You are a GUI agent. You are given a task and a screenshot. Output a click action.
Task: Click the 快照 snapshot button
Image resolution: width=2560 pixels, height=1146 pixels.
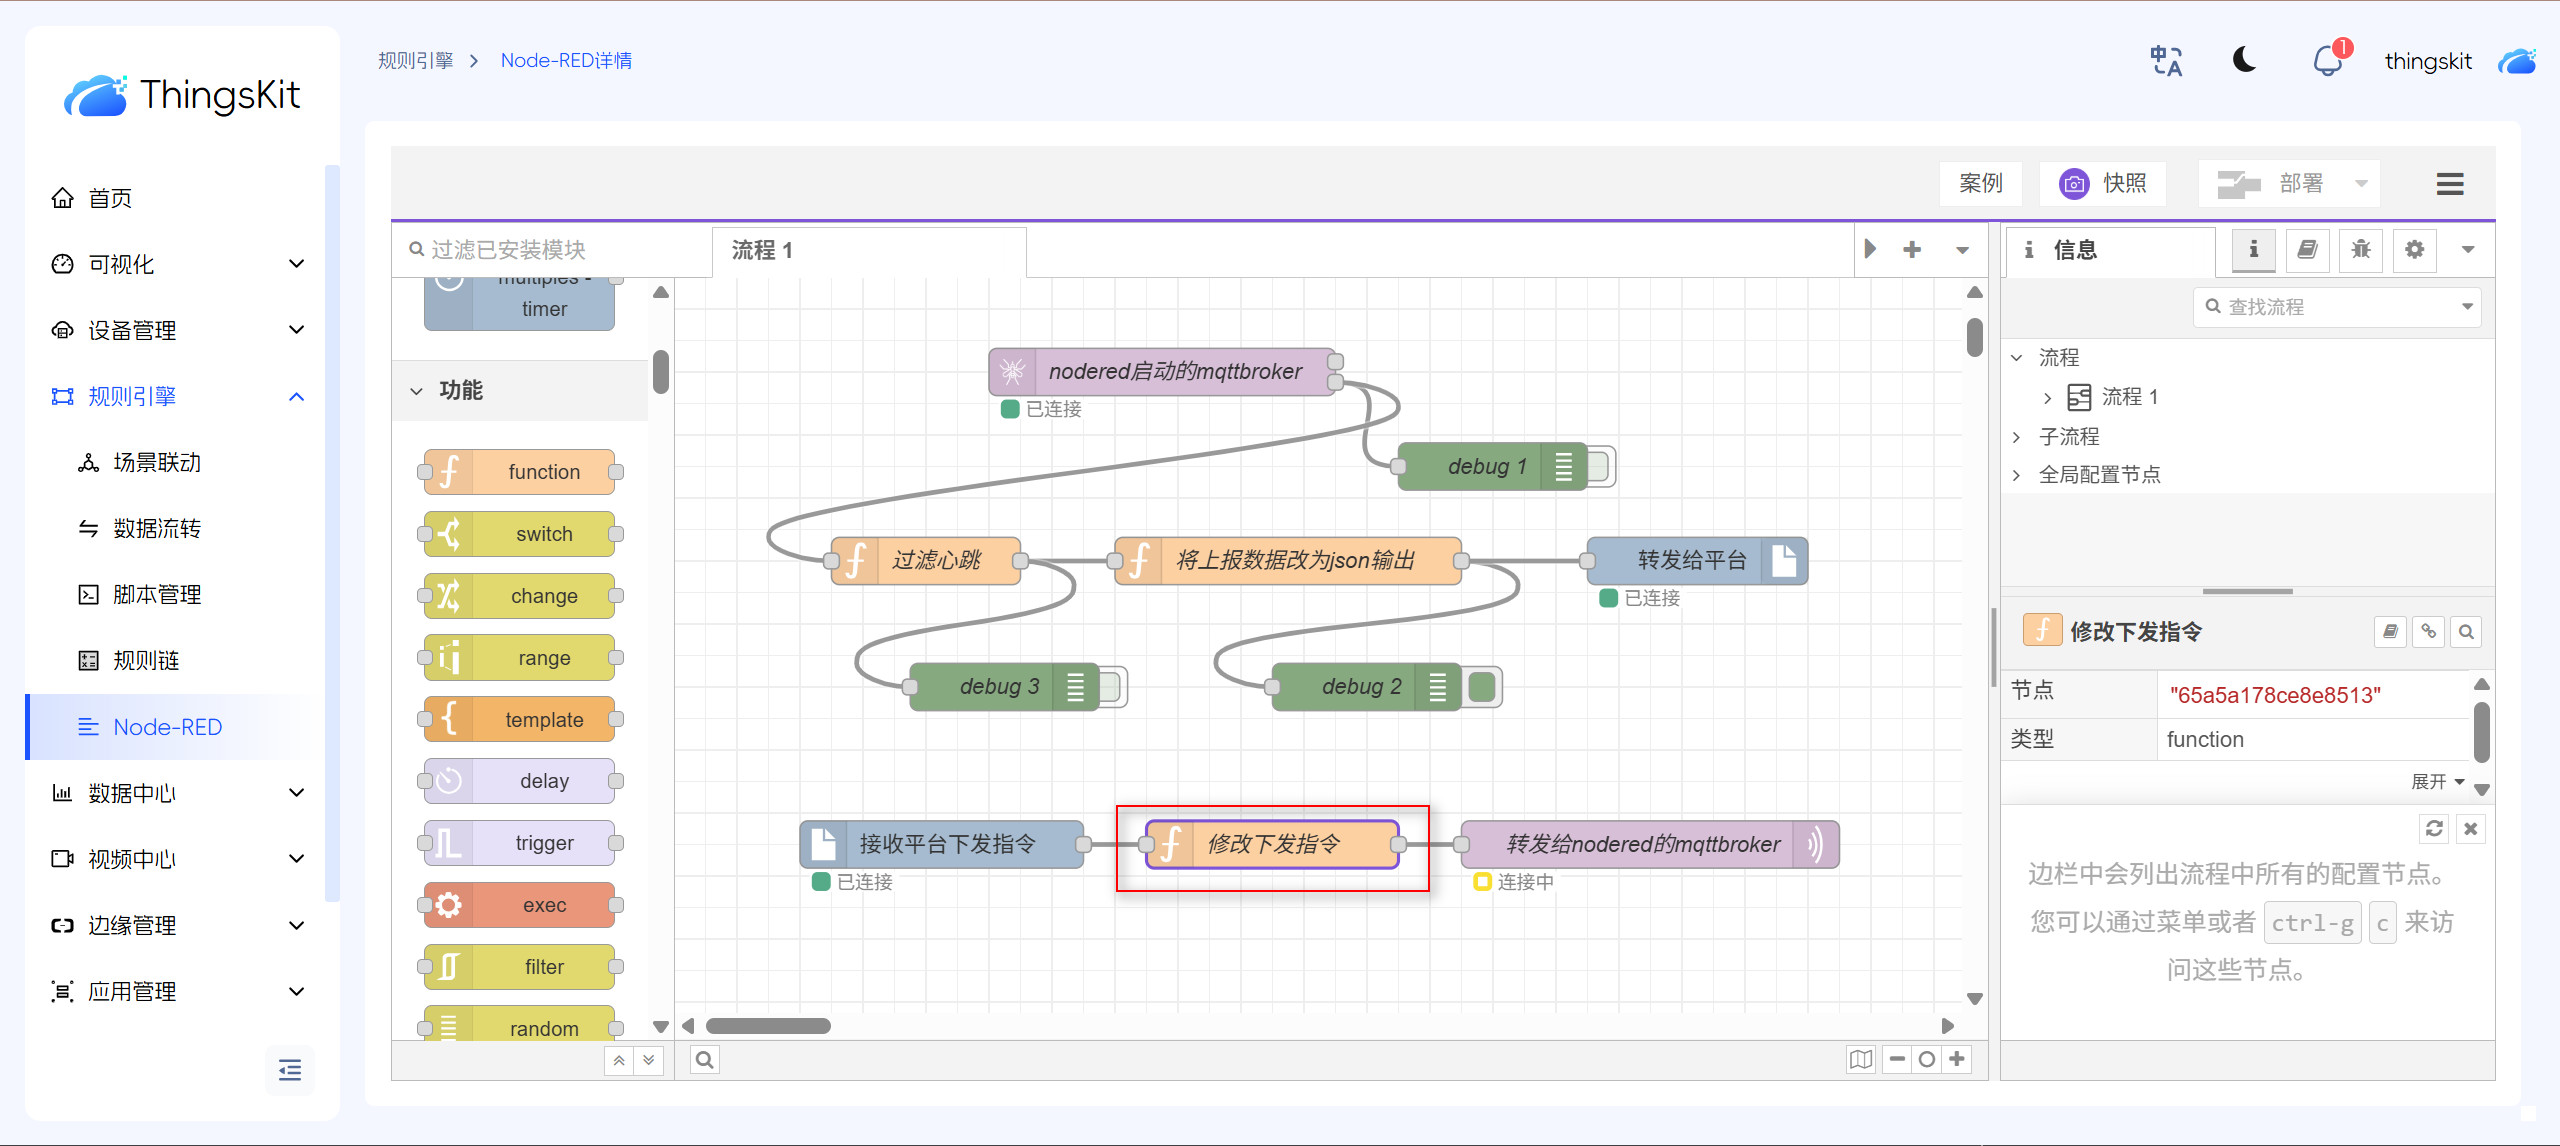pos(2103,184)
